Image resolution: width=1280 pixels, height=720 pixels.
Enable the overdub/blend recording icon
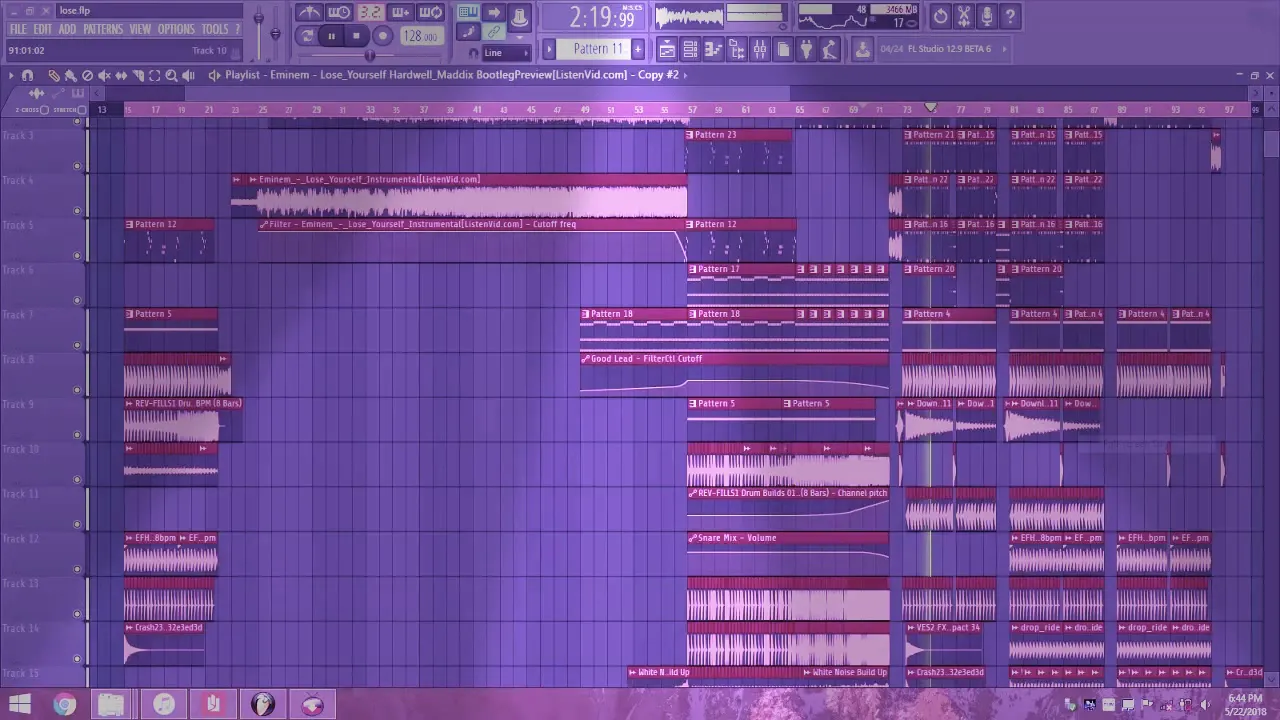pyautogui.click(x=400, y=13)
